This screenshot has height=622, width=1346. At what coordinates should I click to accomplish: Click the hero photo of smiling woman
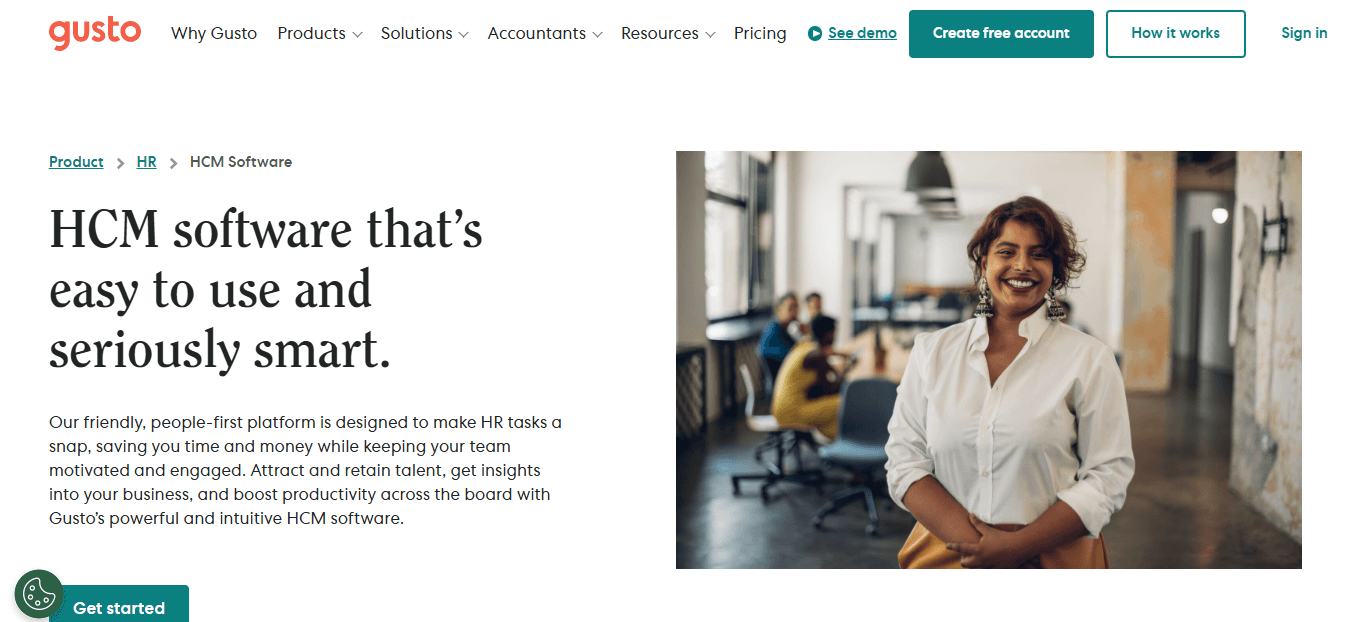coord(989,360)
